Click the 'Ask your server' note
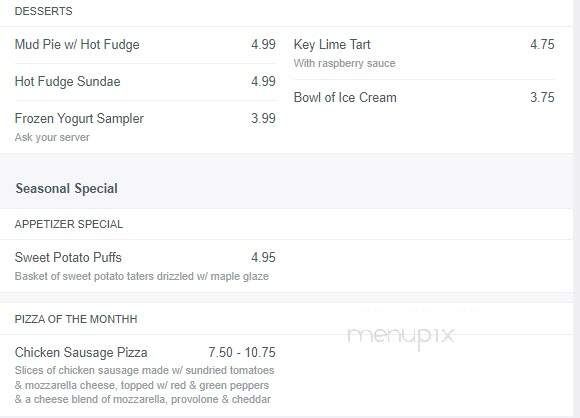 point(52,137)
